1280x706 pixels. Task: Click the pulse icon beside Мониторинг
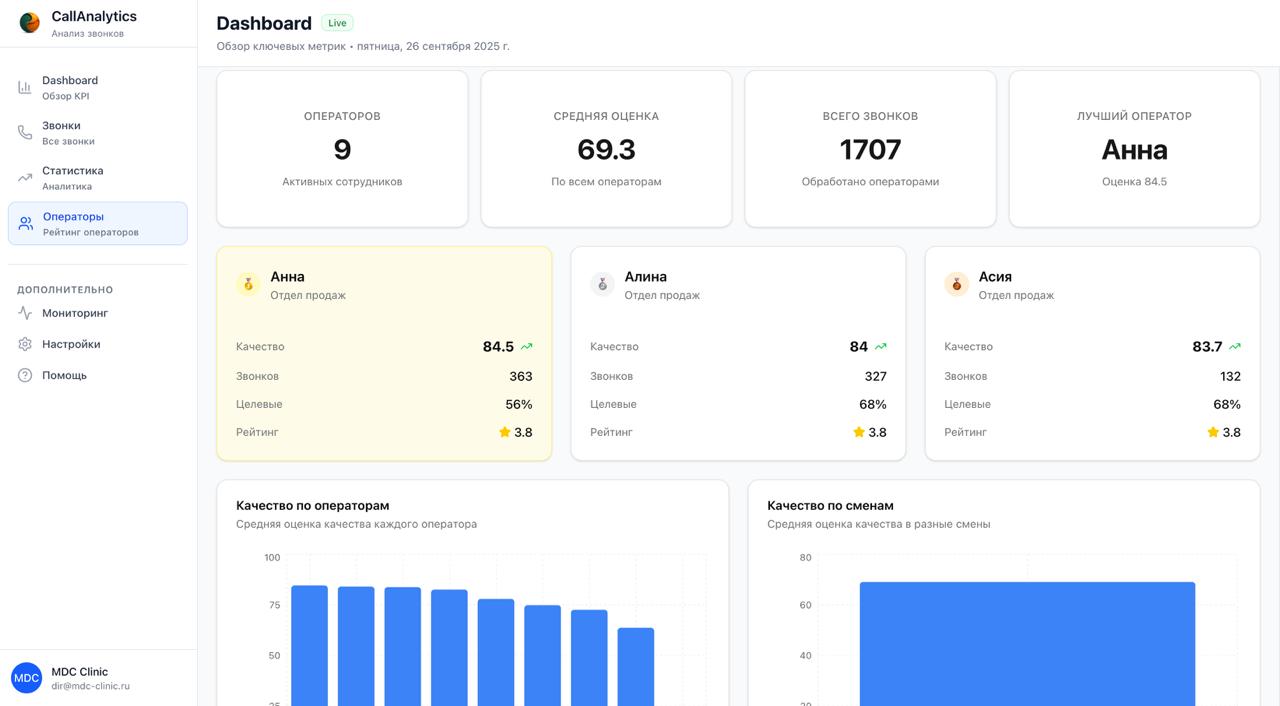pyautogui.click(x=25, y=313)
